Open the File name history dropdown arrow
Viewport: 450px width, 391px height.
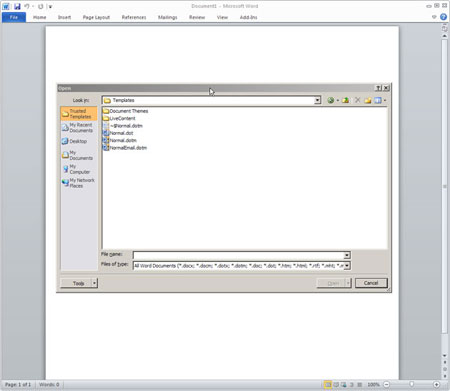(x=347, y=255)
